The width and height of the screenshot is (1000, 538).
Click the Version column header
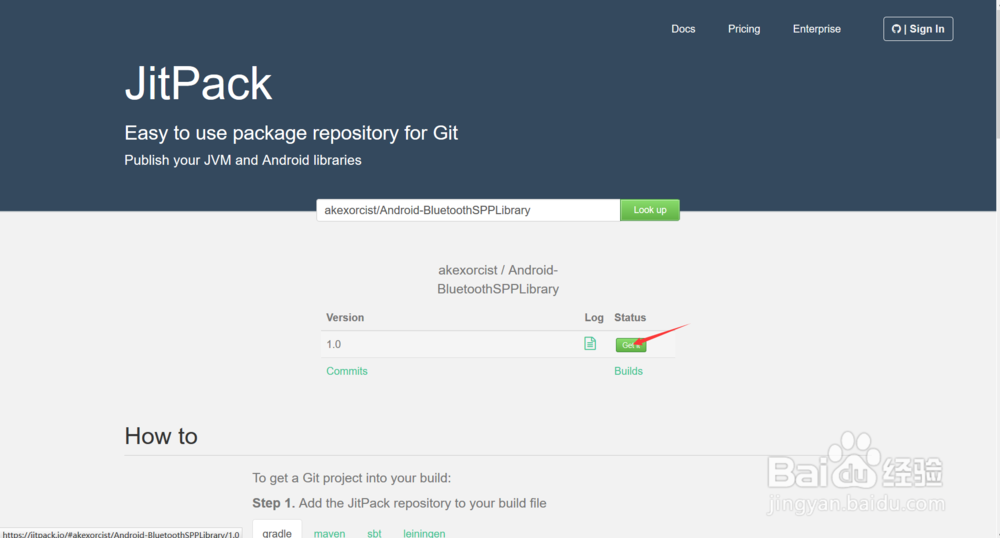(x=345, y=317)
